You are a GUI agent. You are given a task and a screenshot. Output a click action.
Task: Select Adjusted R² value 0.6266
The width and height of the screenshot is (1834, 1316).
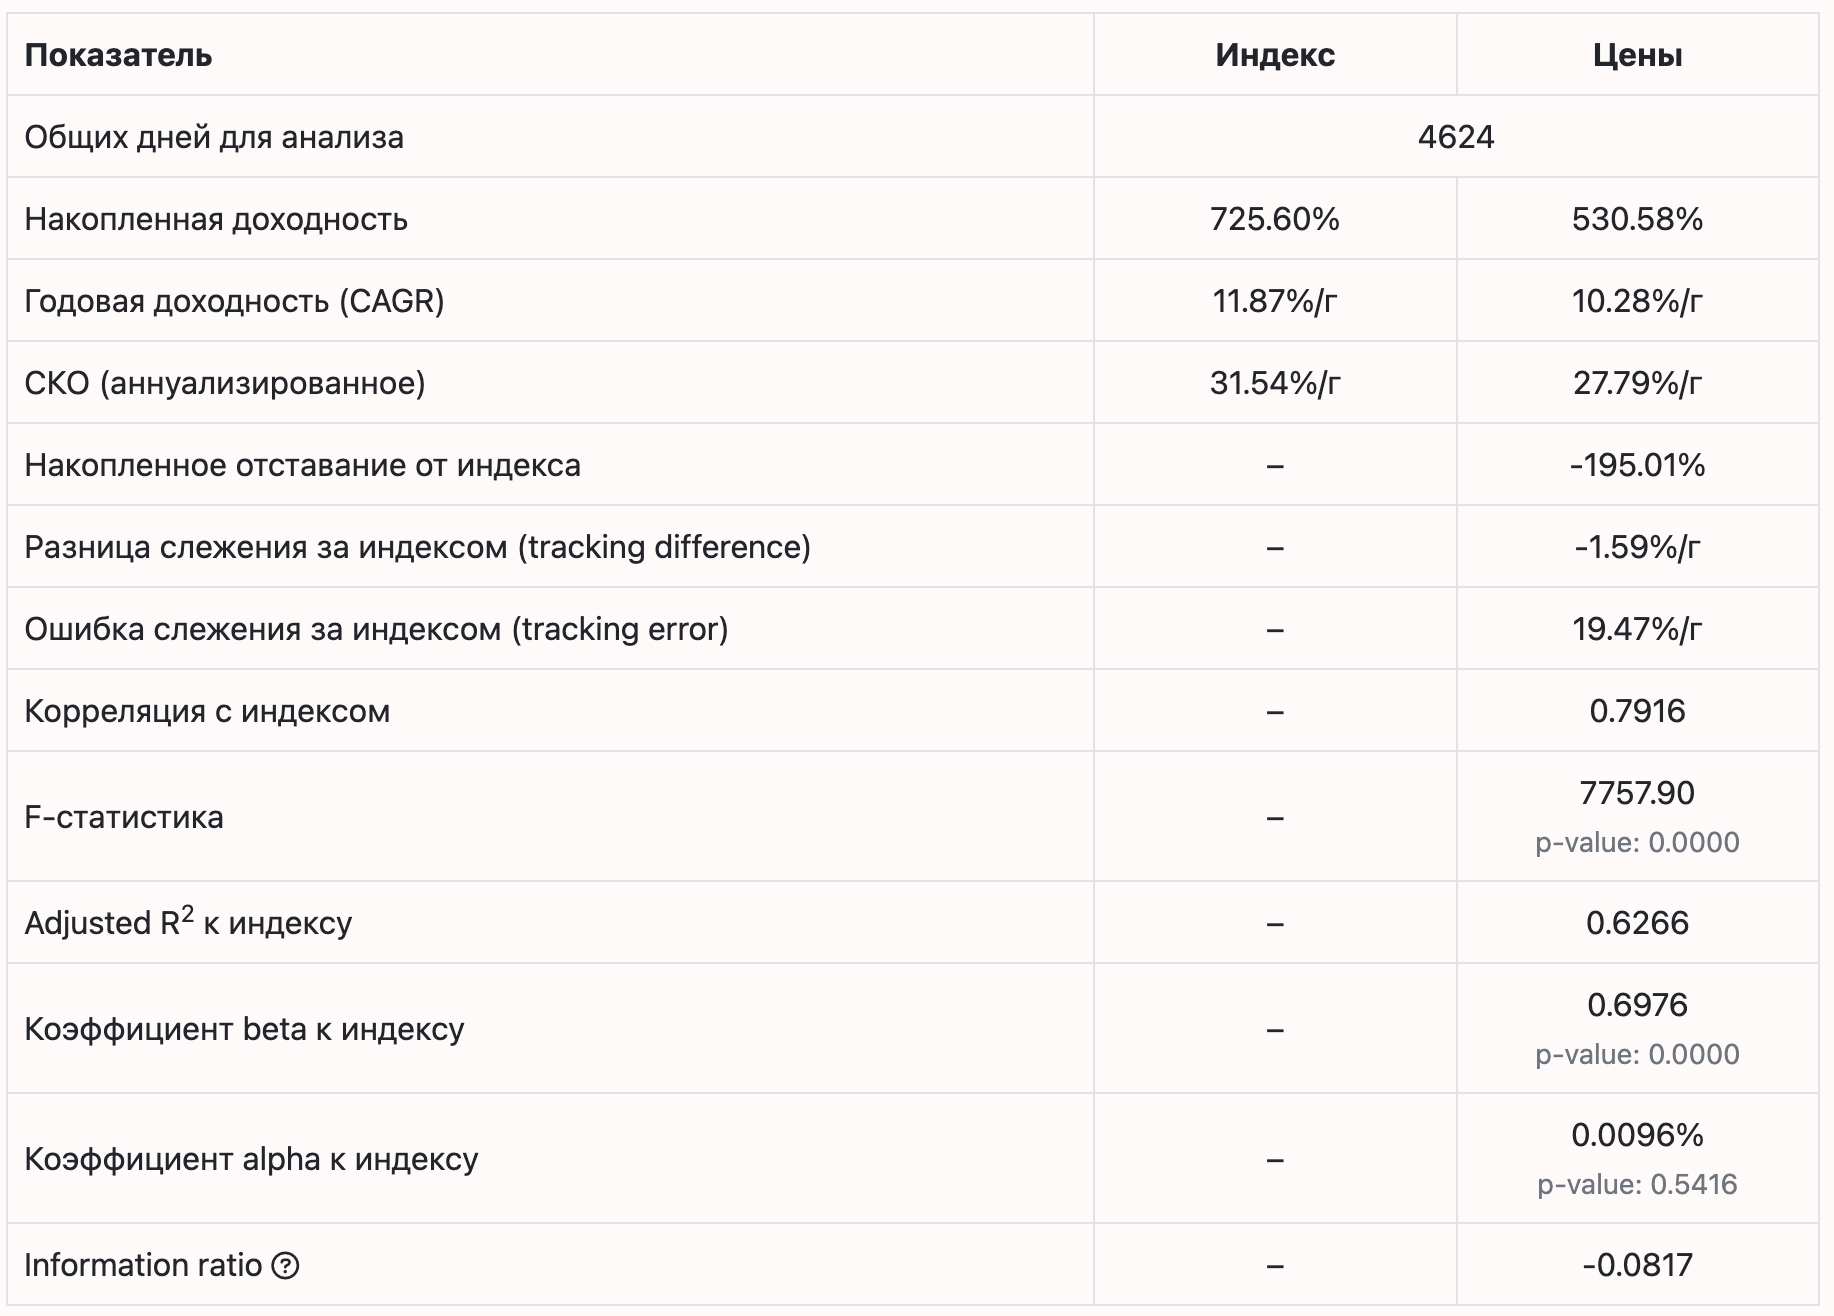(x=1637, y=923)
